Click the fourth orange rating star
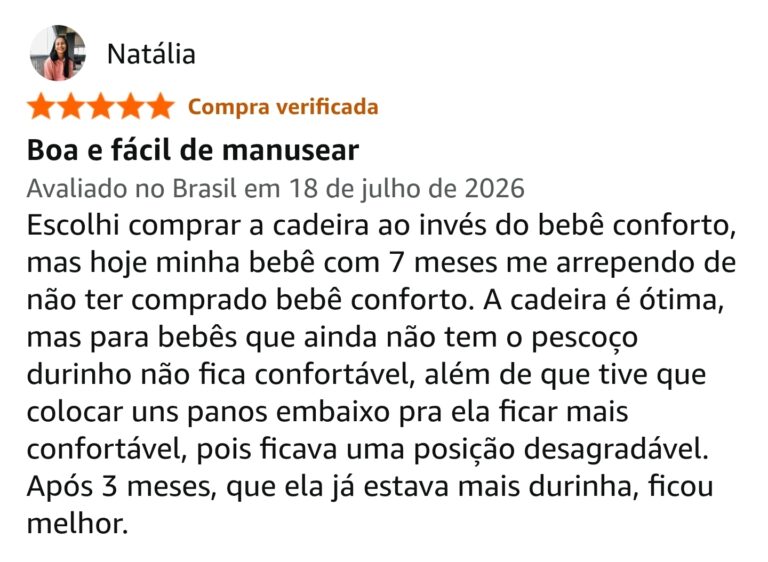The width and height of the screenshot is (768, 562). [x=131, y=107]
